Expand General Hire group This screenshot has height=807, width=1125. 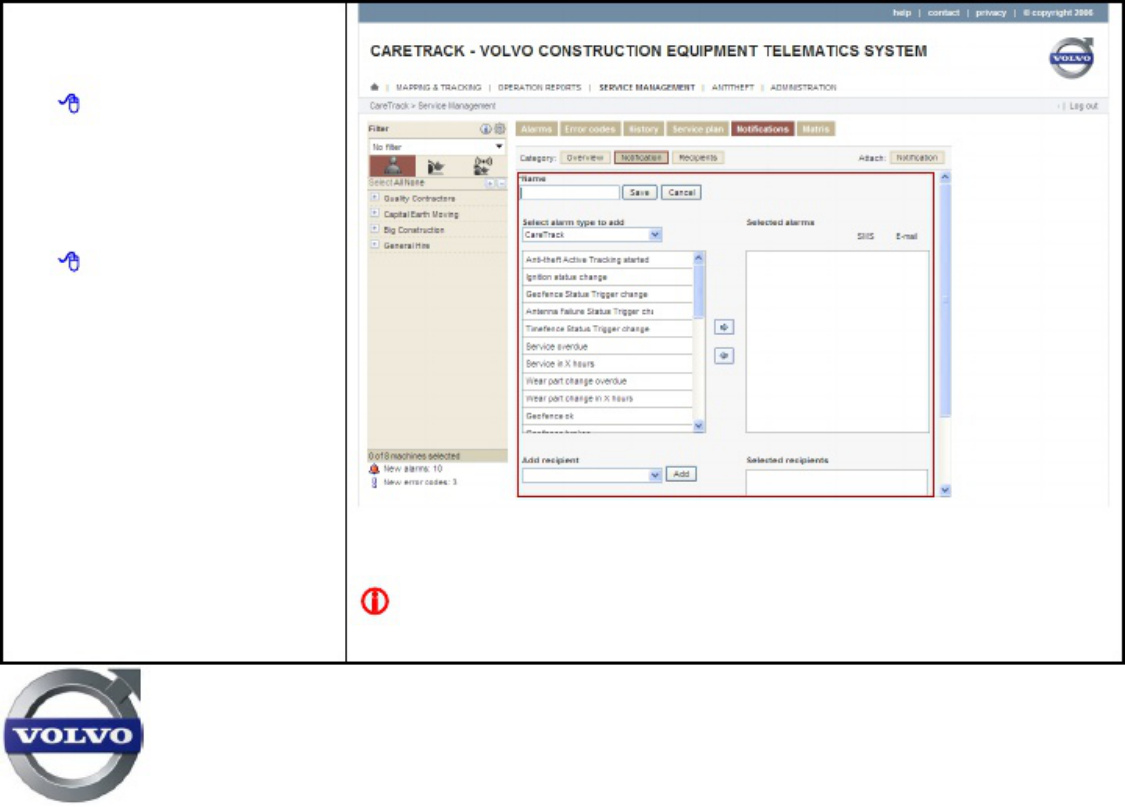(x=375, y=245)
